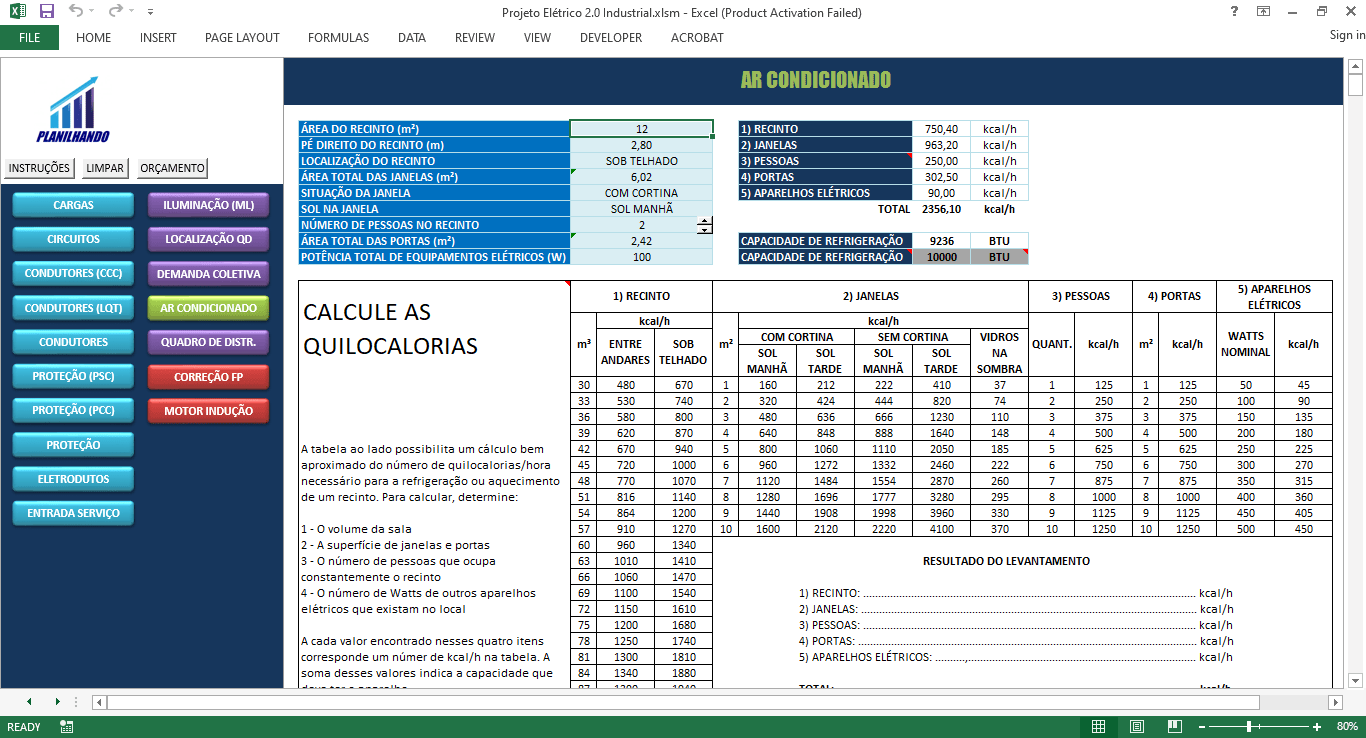Click the zoom in plus button
1366x738 pixels.
point(1317,727)
